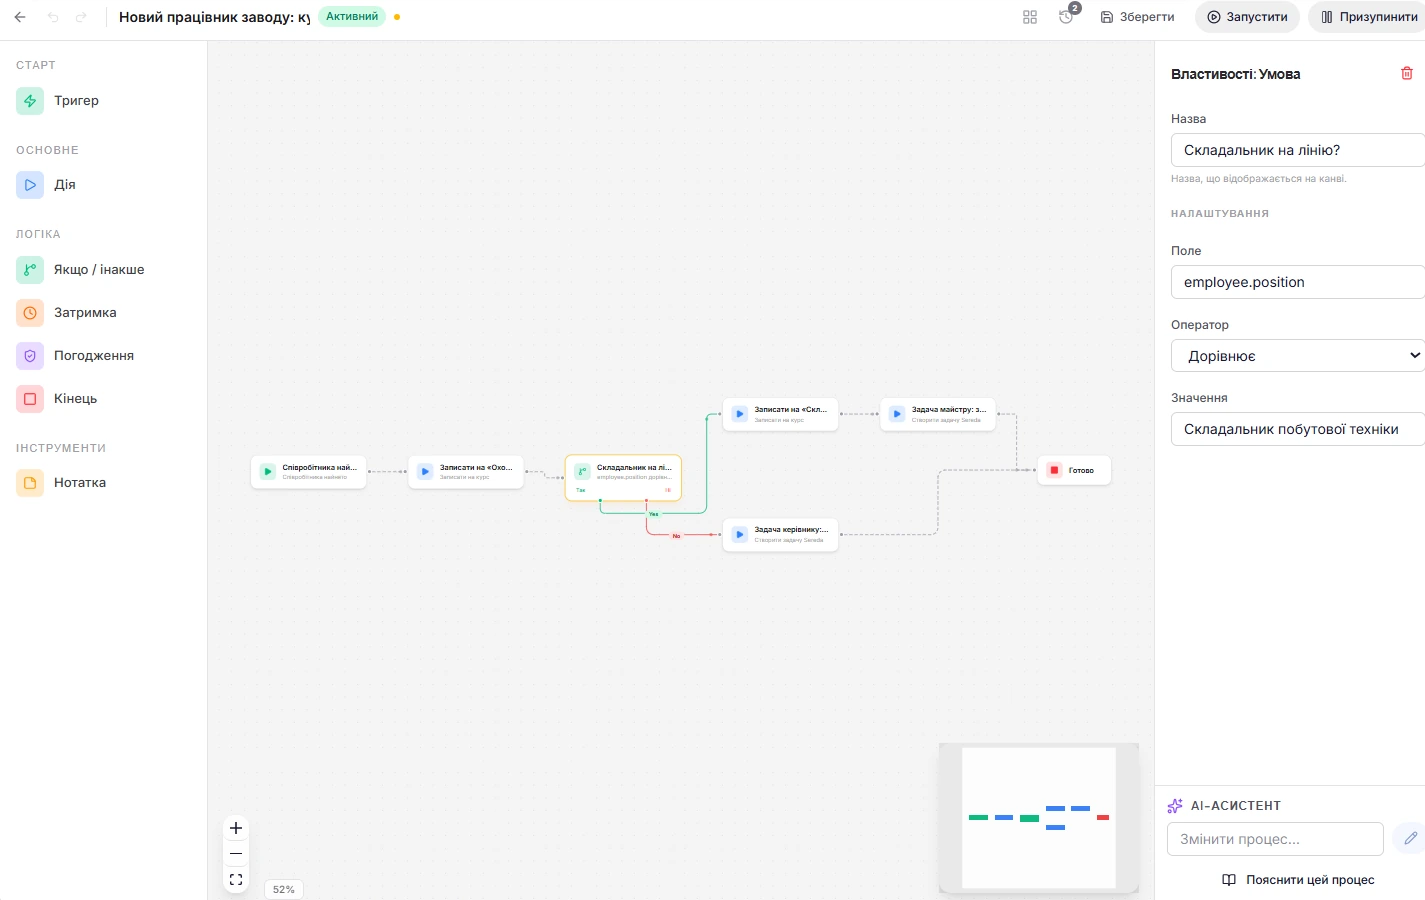Image resolution: width=1425 pixels, height=900 pixels.
Task: Click the Погодження shield icon
Action: [x=30, y=356]
